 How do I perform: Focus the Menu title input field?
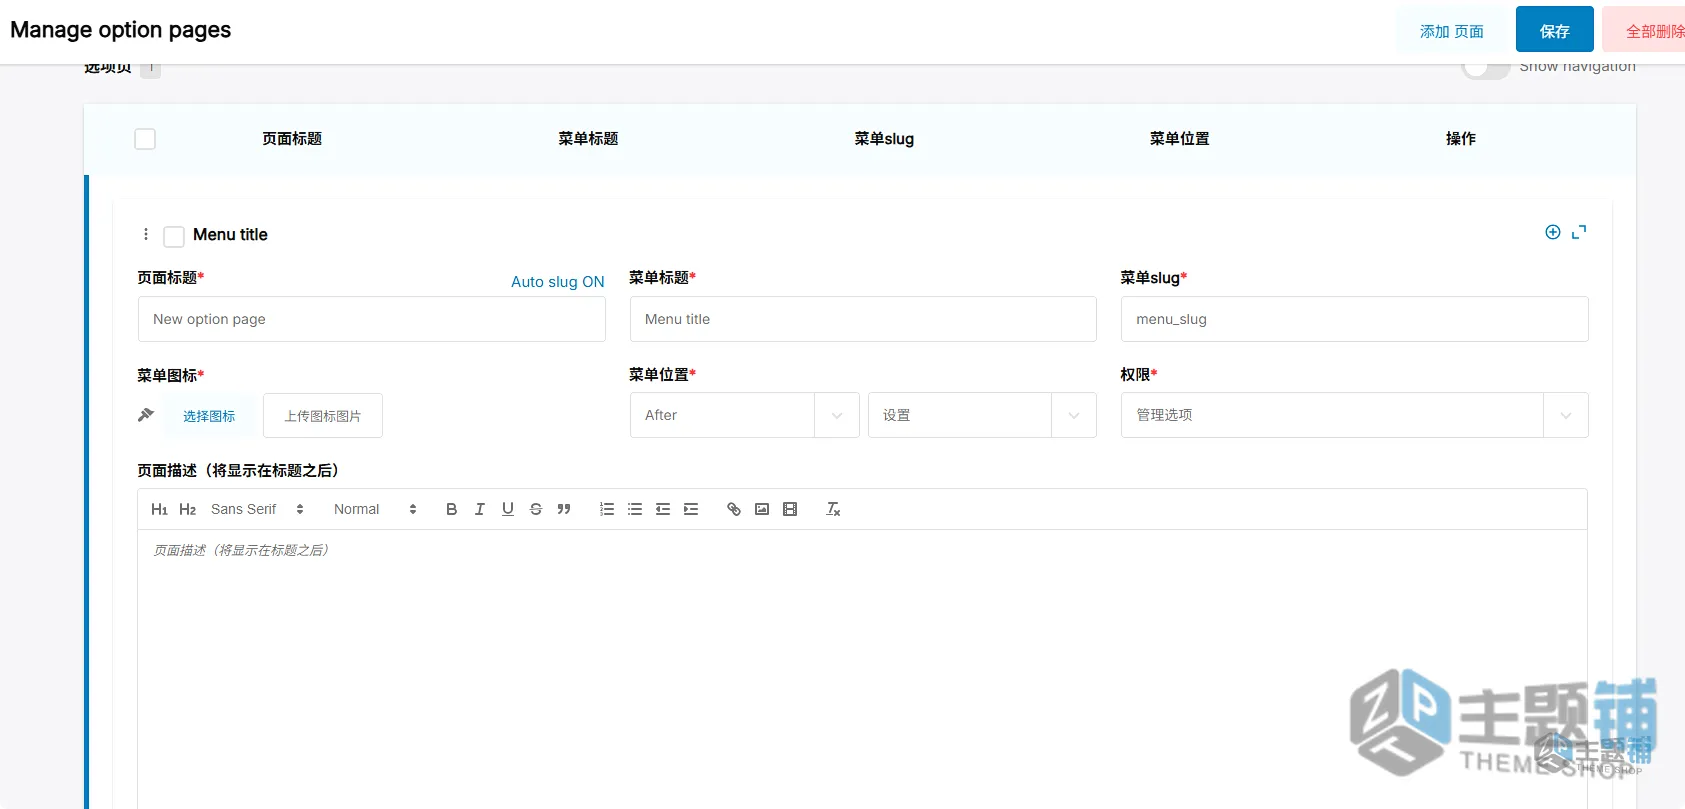click(863, 319)
